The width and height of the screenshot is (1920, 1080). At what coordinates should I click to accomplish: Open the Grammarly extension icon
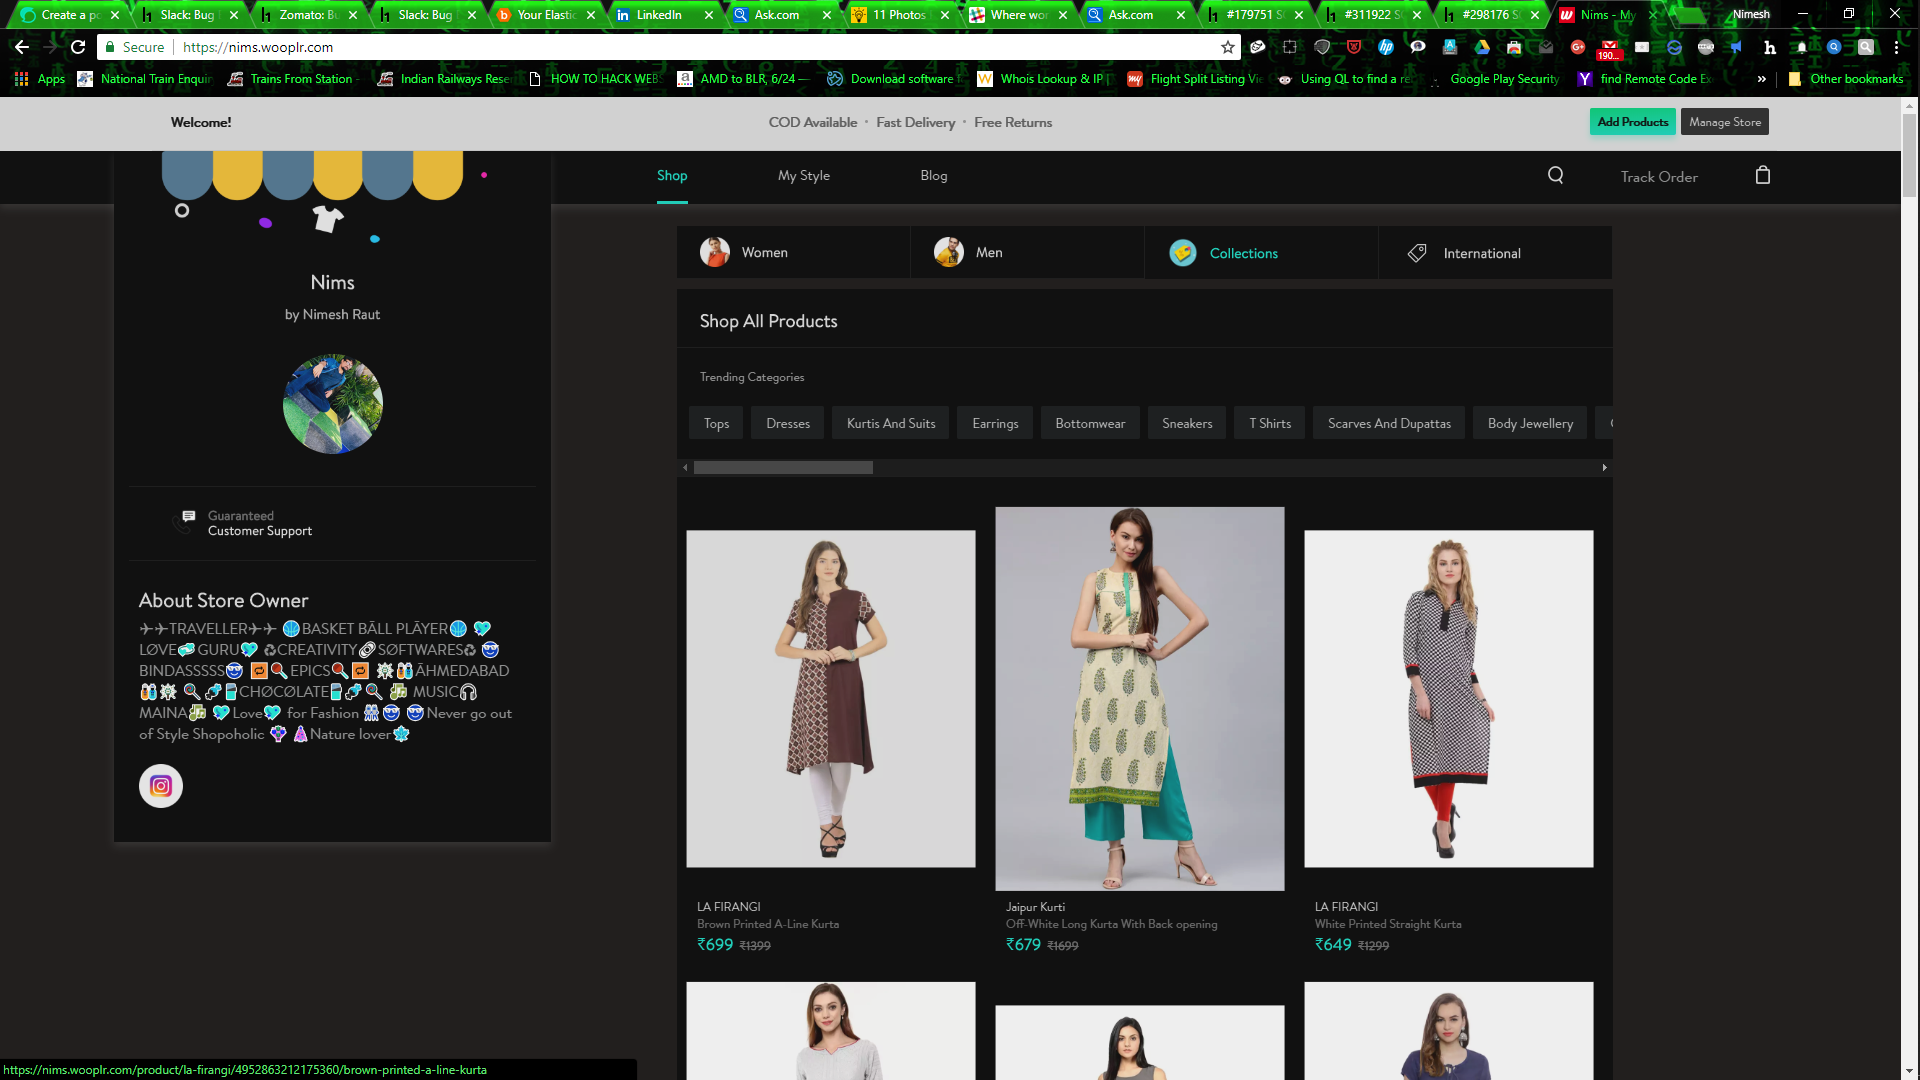1675,47
